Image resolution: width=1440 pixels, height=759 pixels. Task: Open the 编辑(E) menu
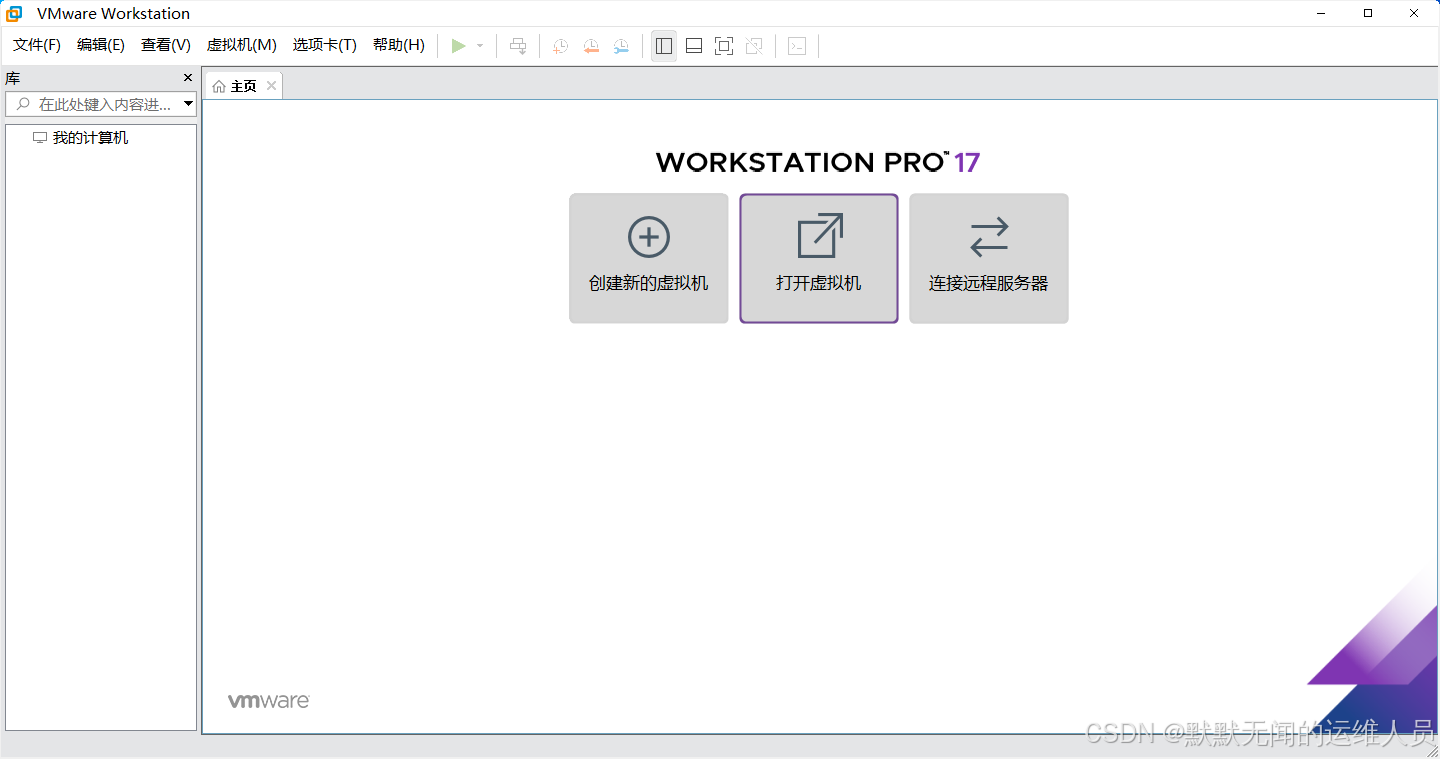pos(101,45)
